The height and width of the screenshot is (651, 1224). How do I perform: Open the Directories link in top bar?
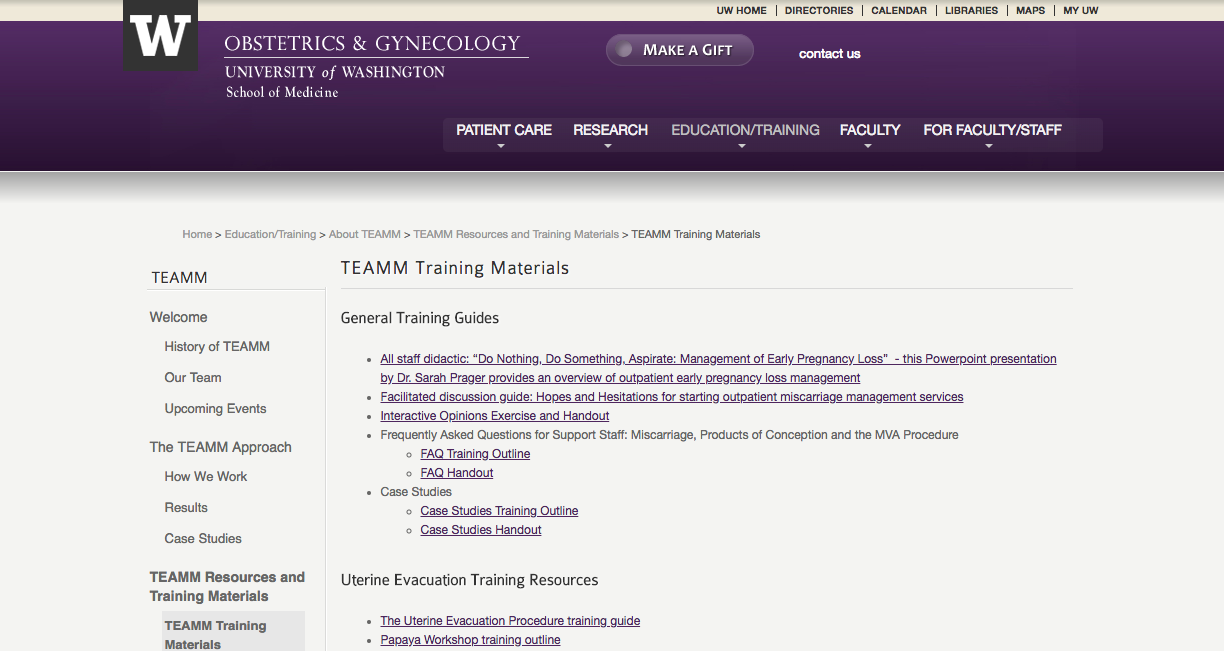click(x=819, y=10)
